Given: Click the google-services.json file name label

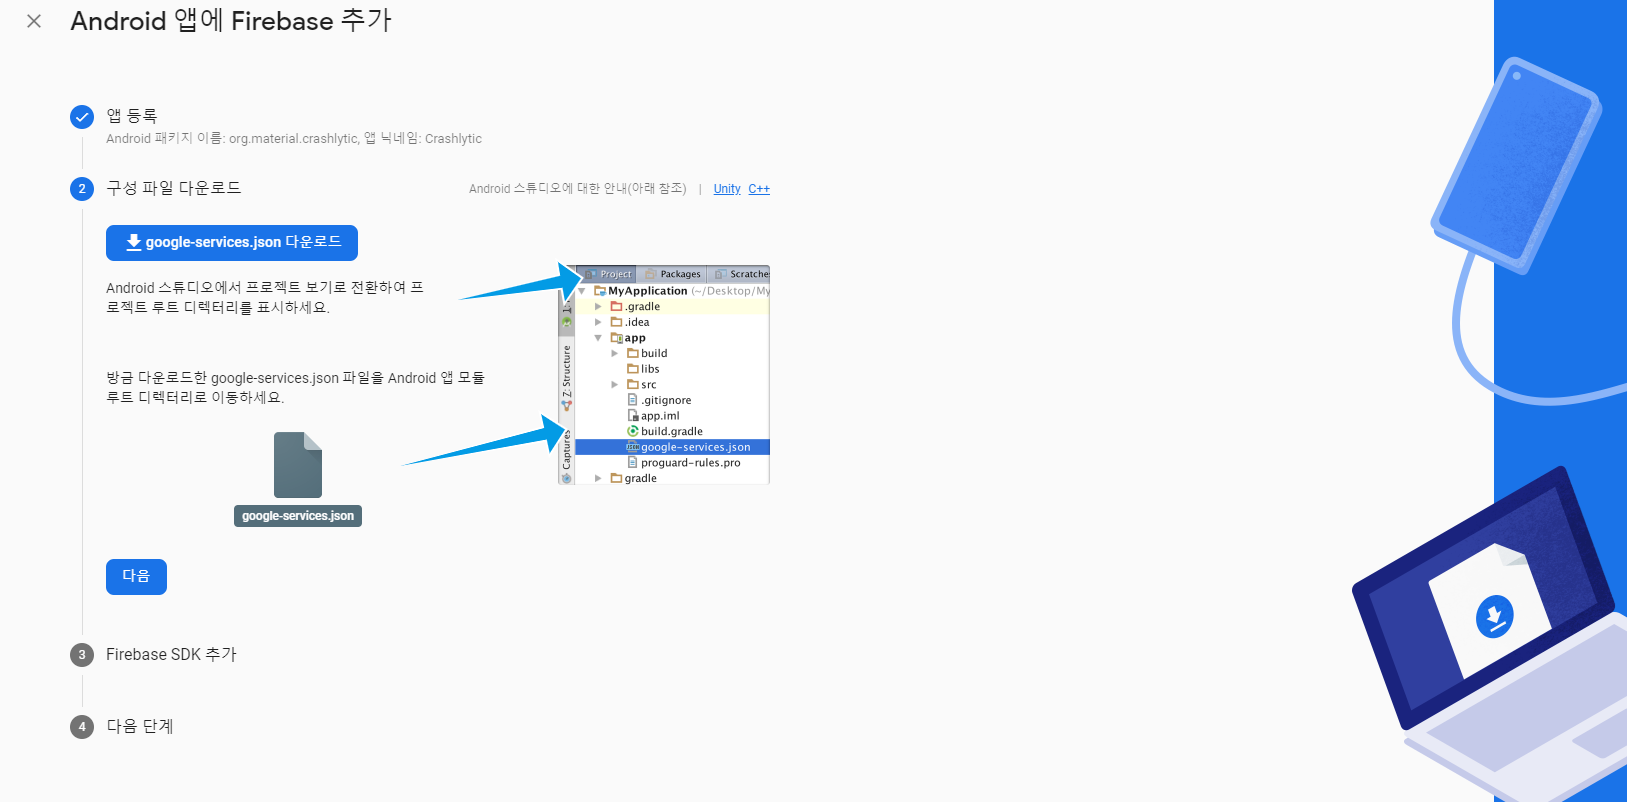Looking at the screenshot, I should tap(298, 516).
